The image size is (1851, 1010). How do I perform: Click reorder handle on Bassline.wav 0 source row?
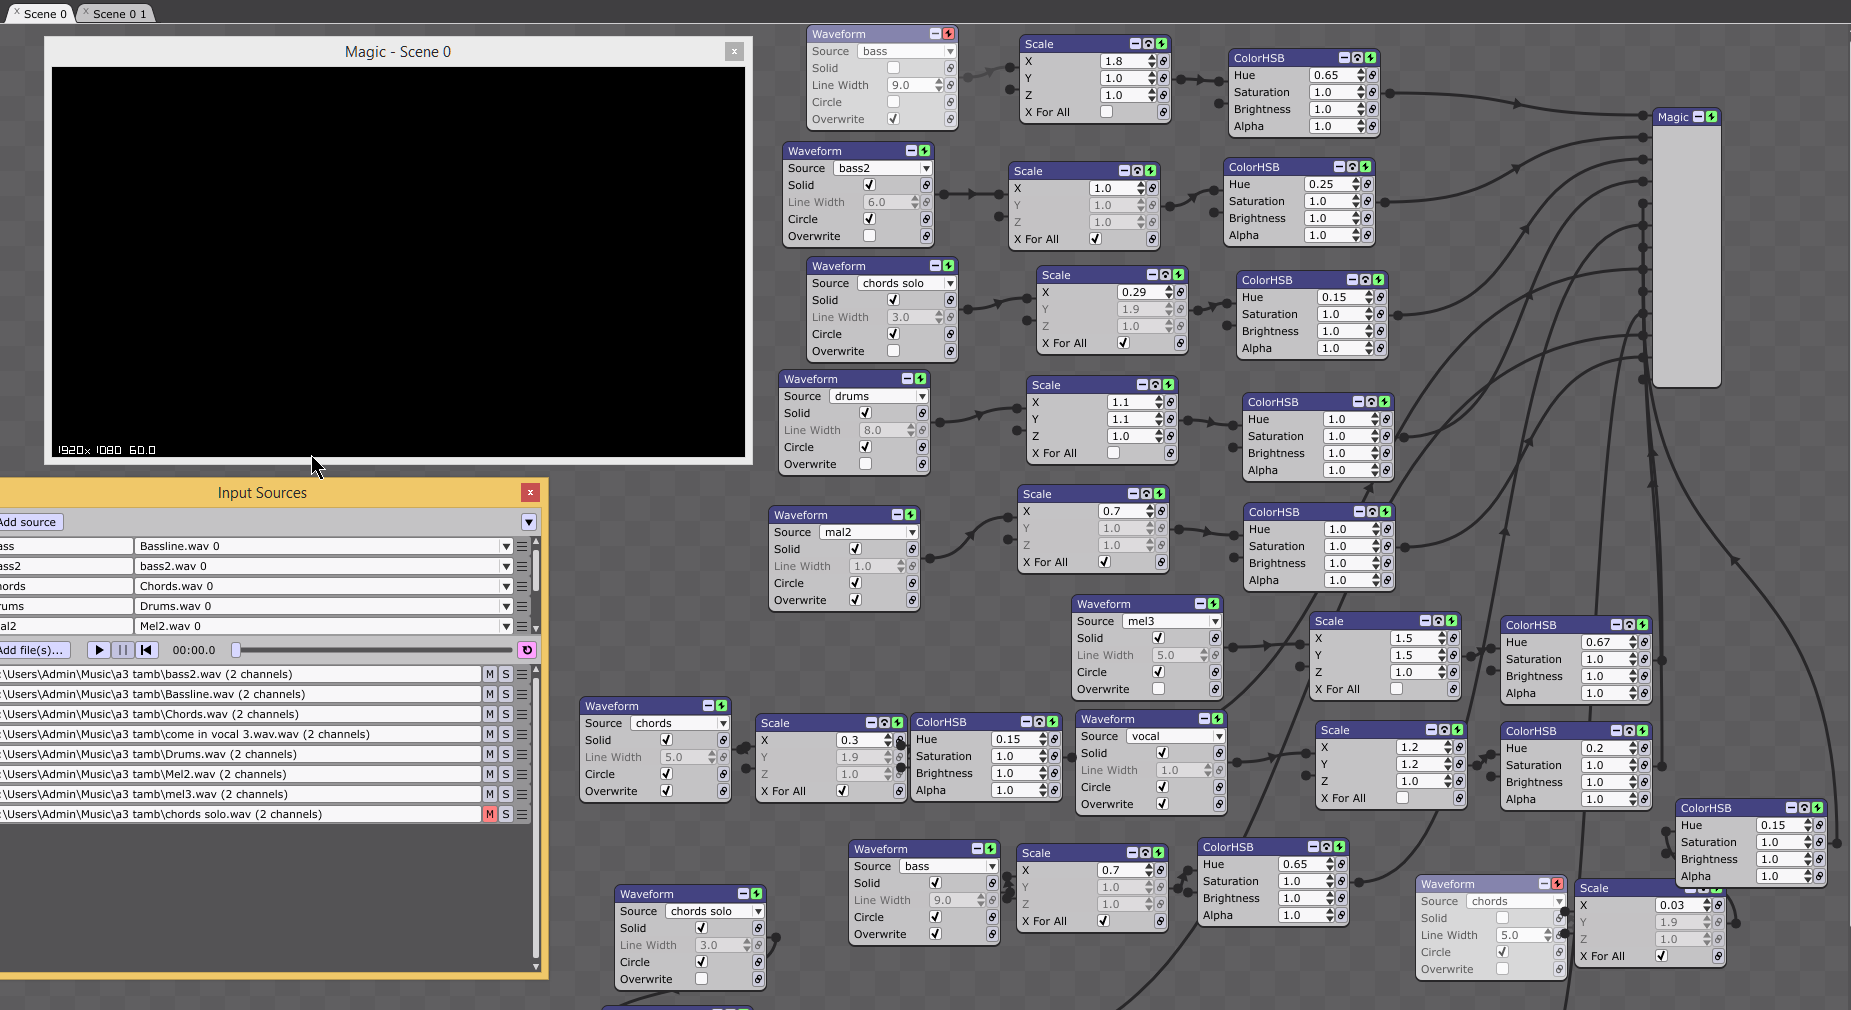point(522,546)
